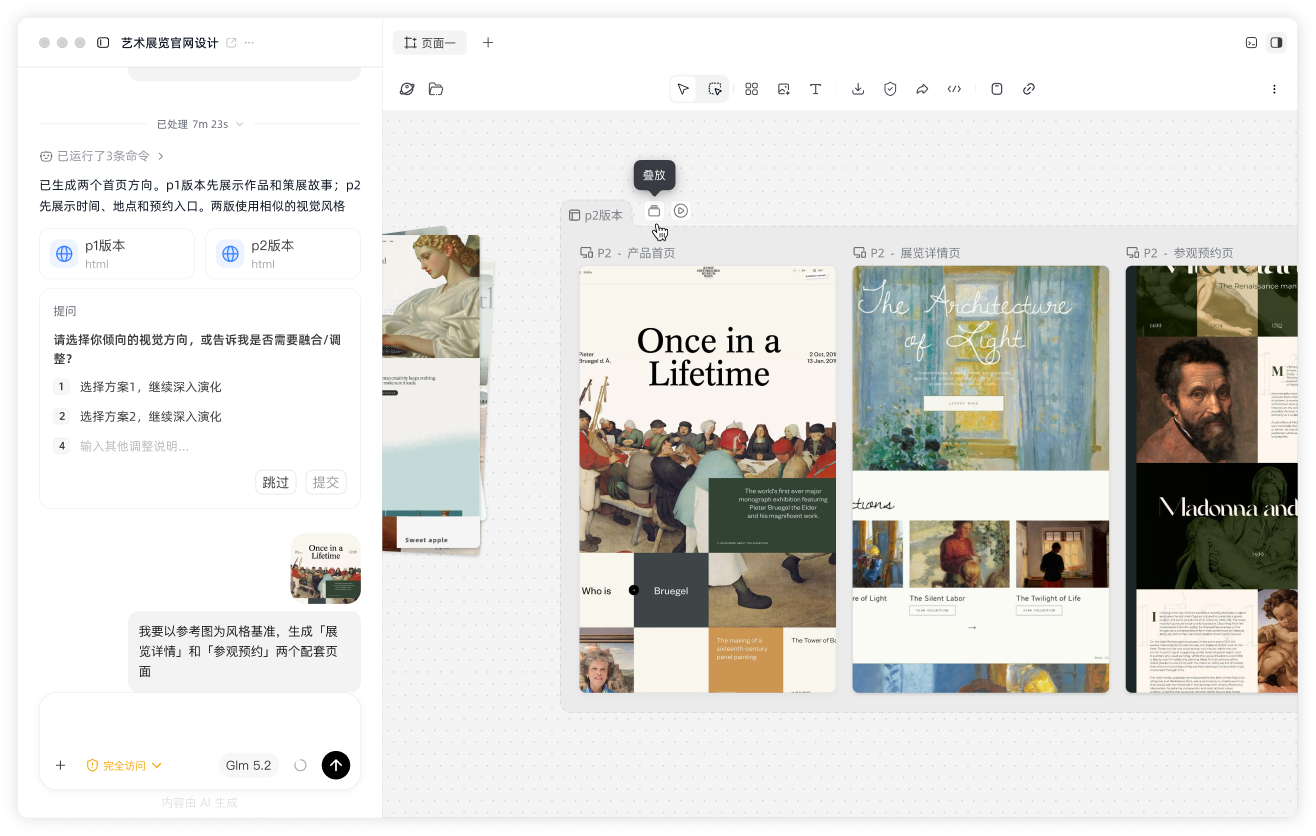The width and height of the screenshot is (1316, 836).
Task: Click the copy link icon
Action: pos(1029,89)
